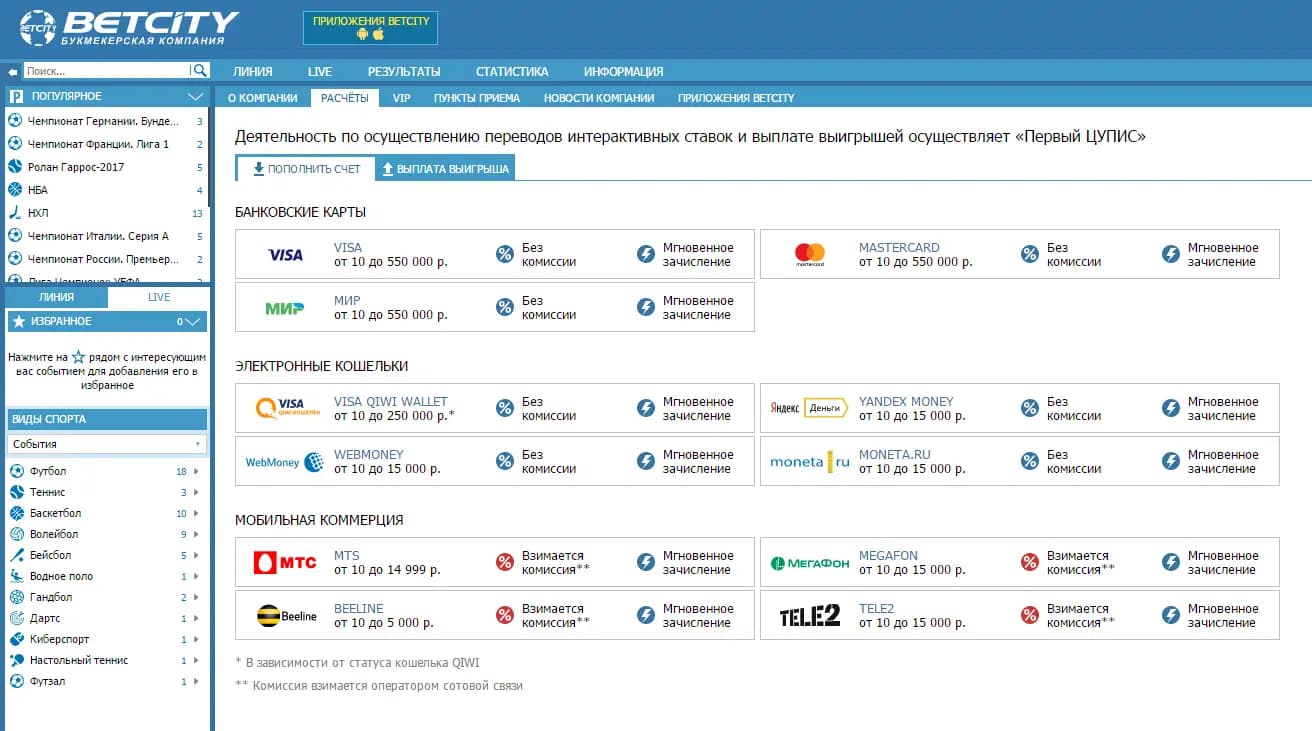
Task: Open the ИНФОРМАЦИЯ menu item
Action: pyautogui.click(x=624, y=72)
